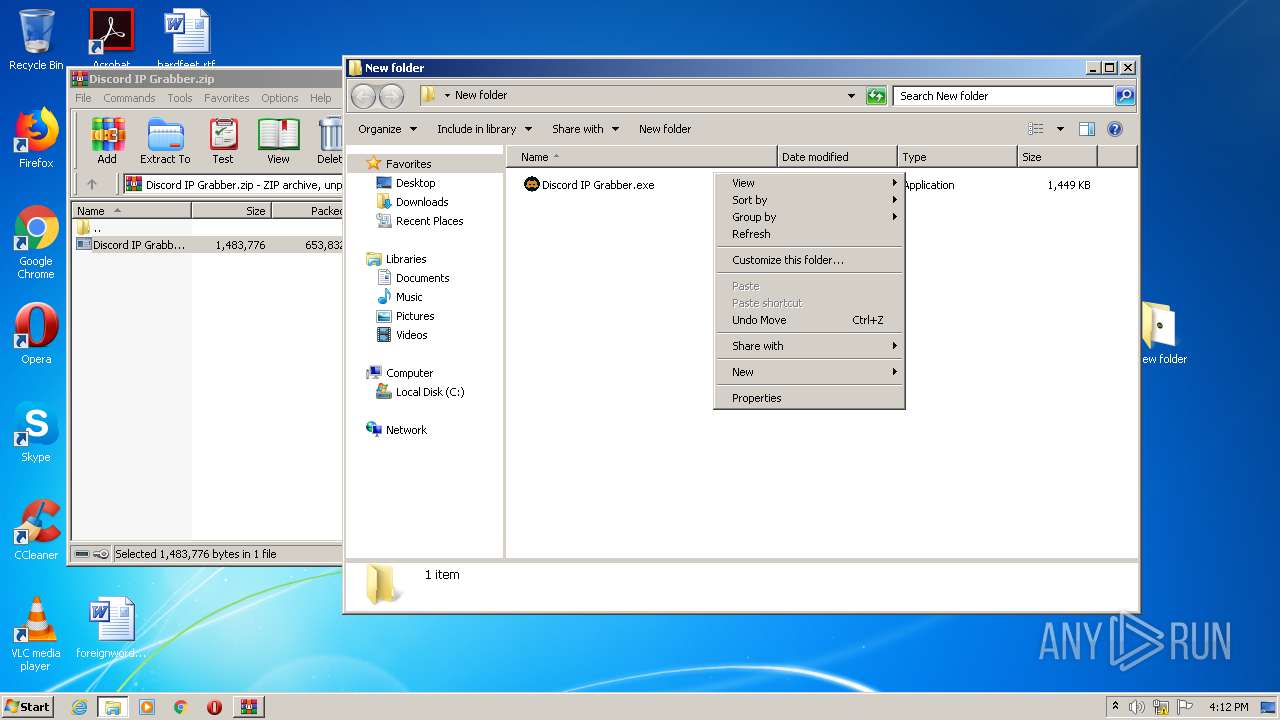
Task: Click WinRAR Test archive icon
Action: 223,140
